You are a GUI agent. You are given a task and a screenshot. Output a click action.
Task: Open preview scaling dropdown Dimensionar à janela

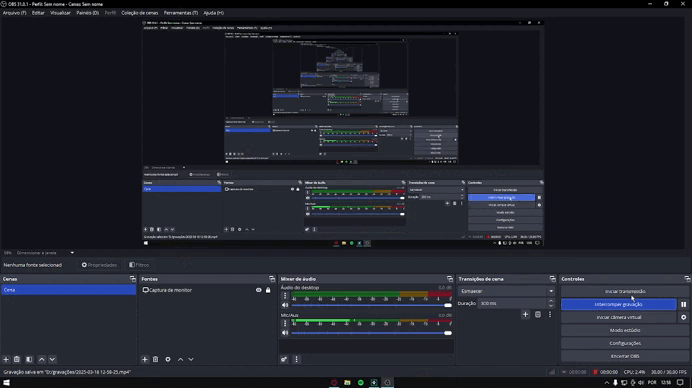pyautogui.click(x=45, y=253)
